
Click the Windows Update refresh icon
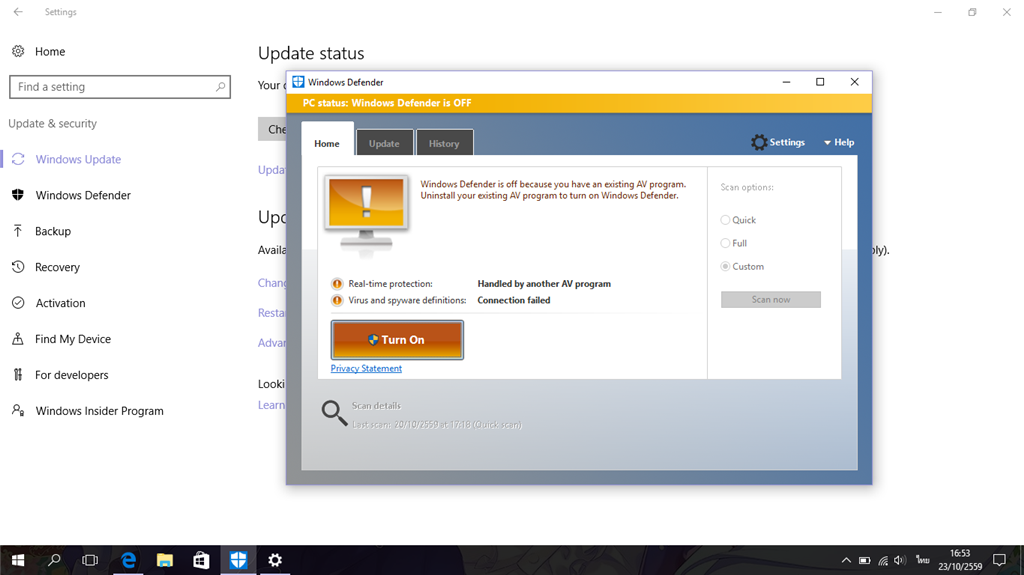coord(18,159)
